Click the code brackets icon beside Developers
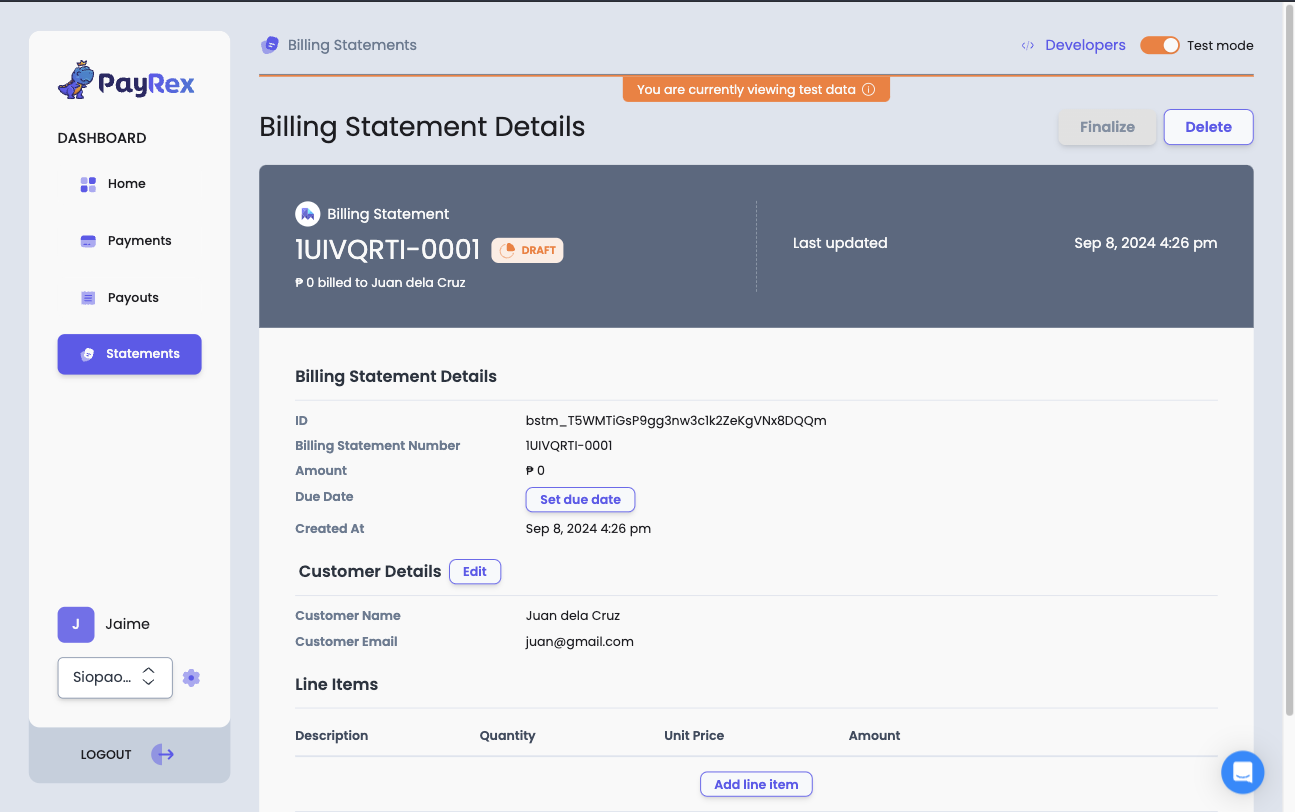Image resolution: width=1295 pixels, height=812 pixels. point(1028,44)
